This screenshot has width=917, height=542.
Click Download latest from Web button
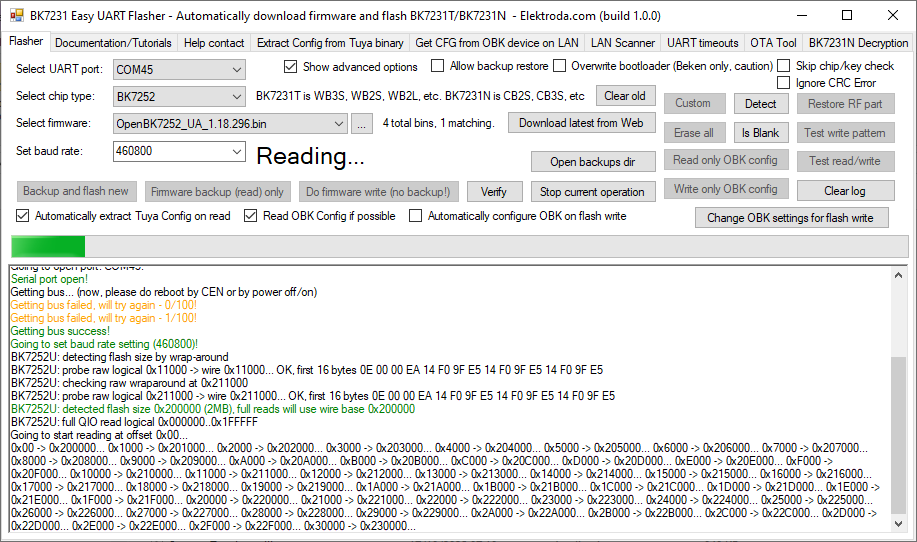click(x=581, y=123)
